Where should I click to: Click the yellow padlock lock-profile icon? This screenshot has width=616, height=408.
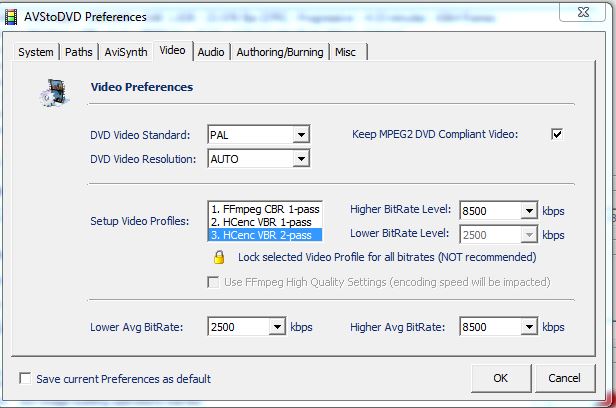click(219, 257)
